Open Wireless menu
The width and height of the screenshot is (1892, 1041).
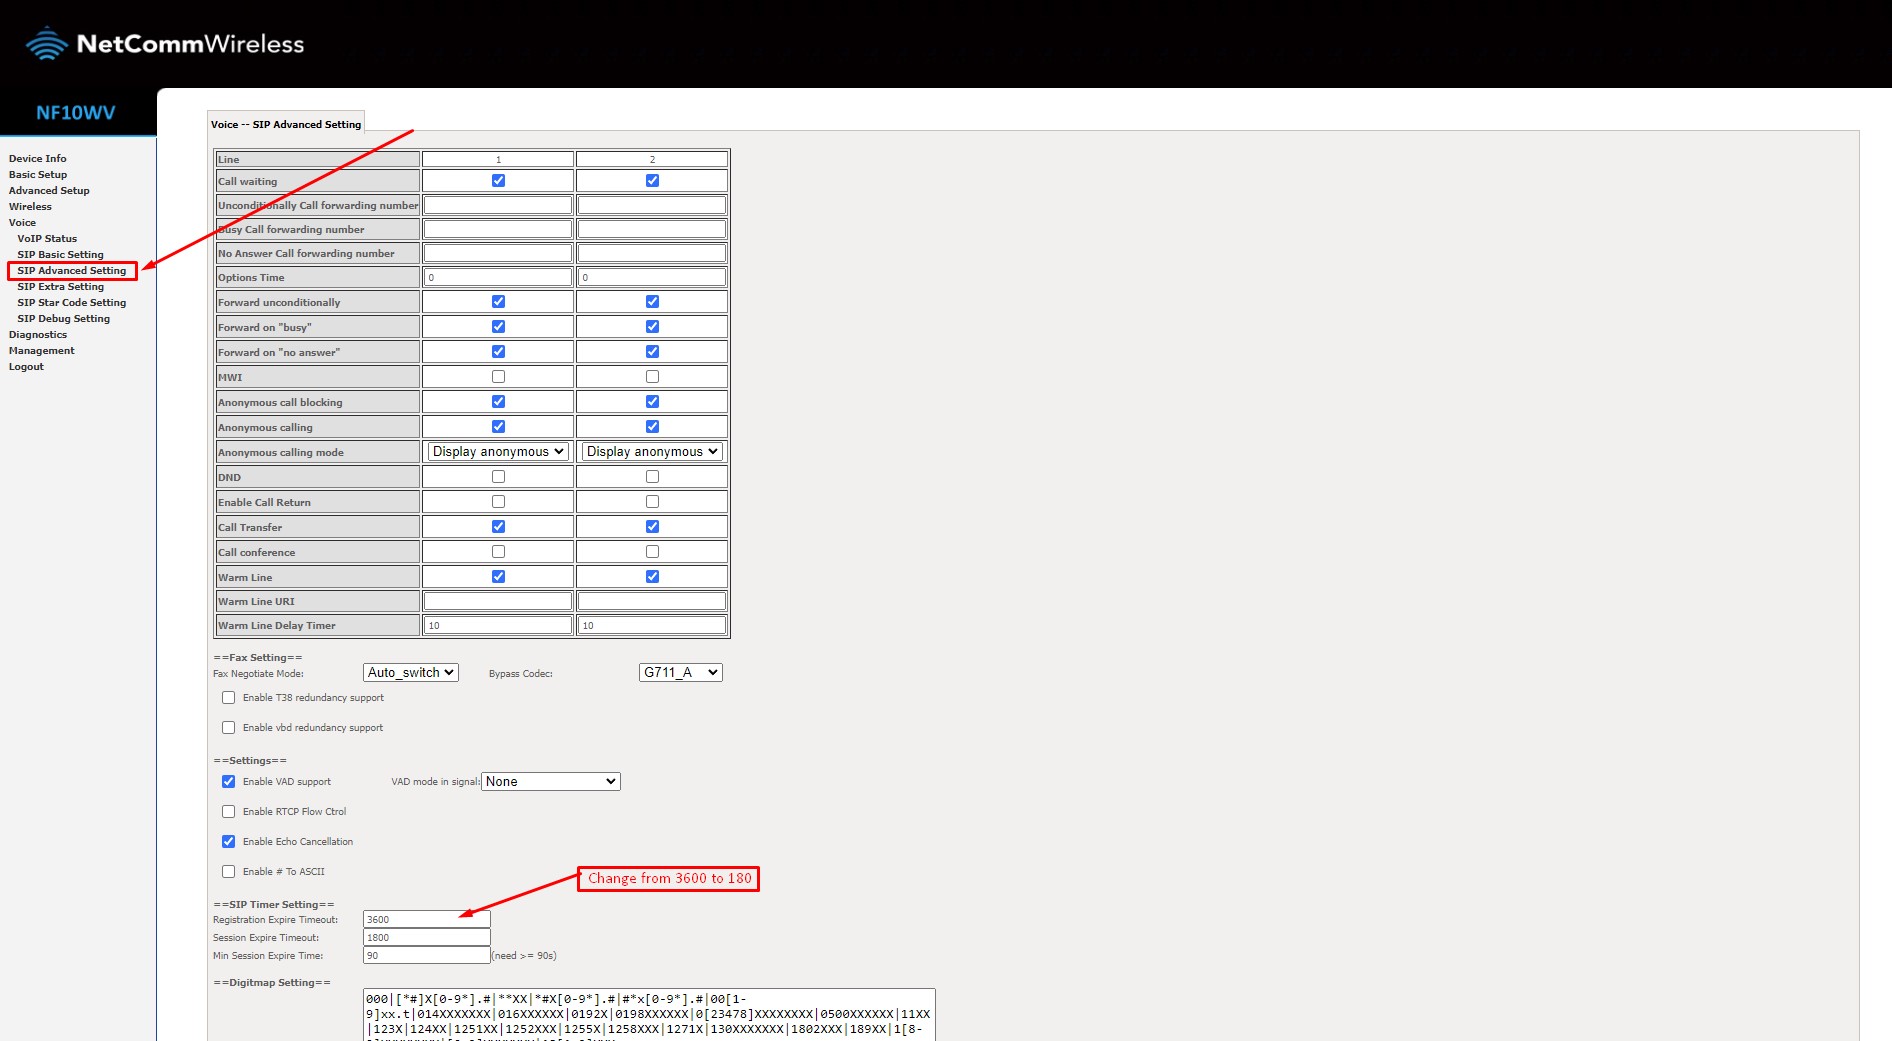coord(30,206)
